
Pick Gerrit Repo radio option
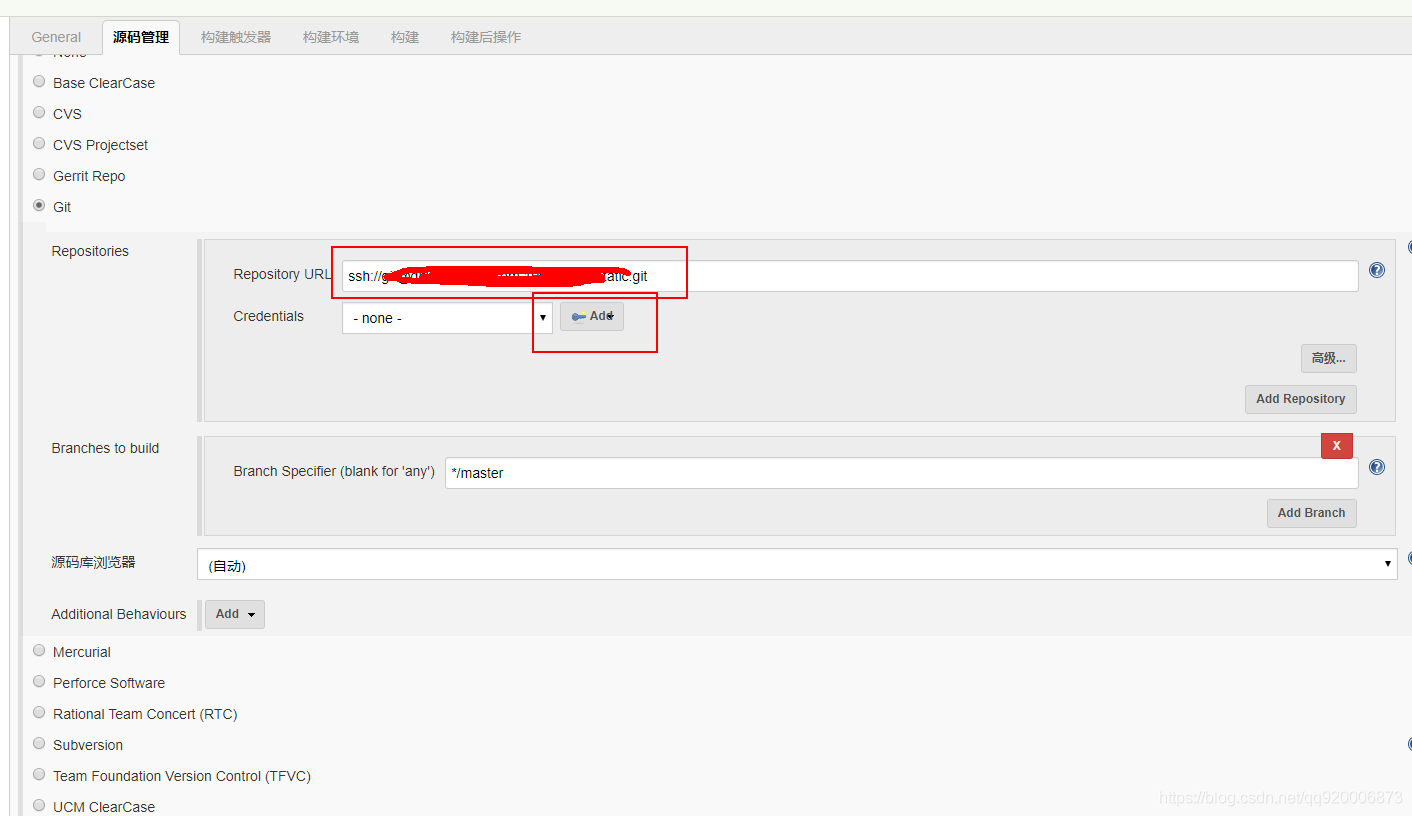coord(39,174)
